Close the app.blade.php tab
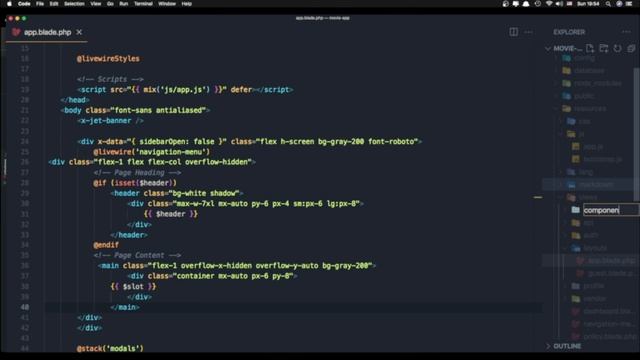Image resolution: width=640 pixels, height=360 pixels. [79, 32]
